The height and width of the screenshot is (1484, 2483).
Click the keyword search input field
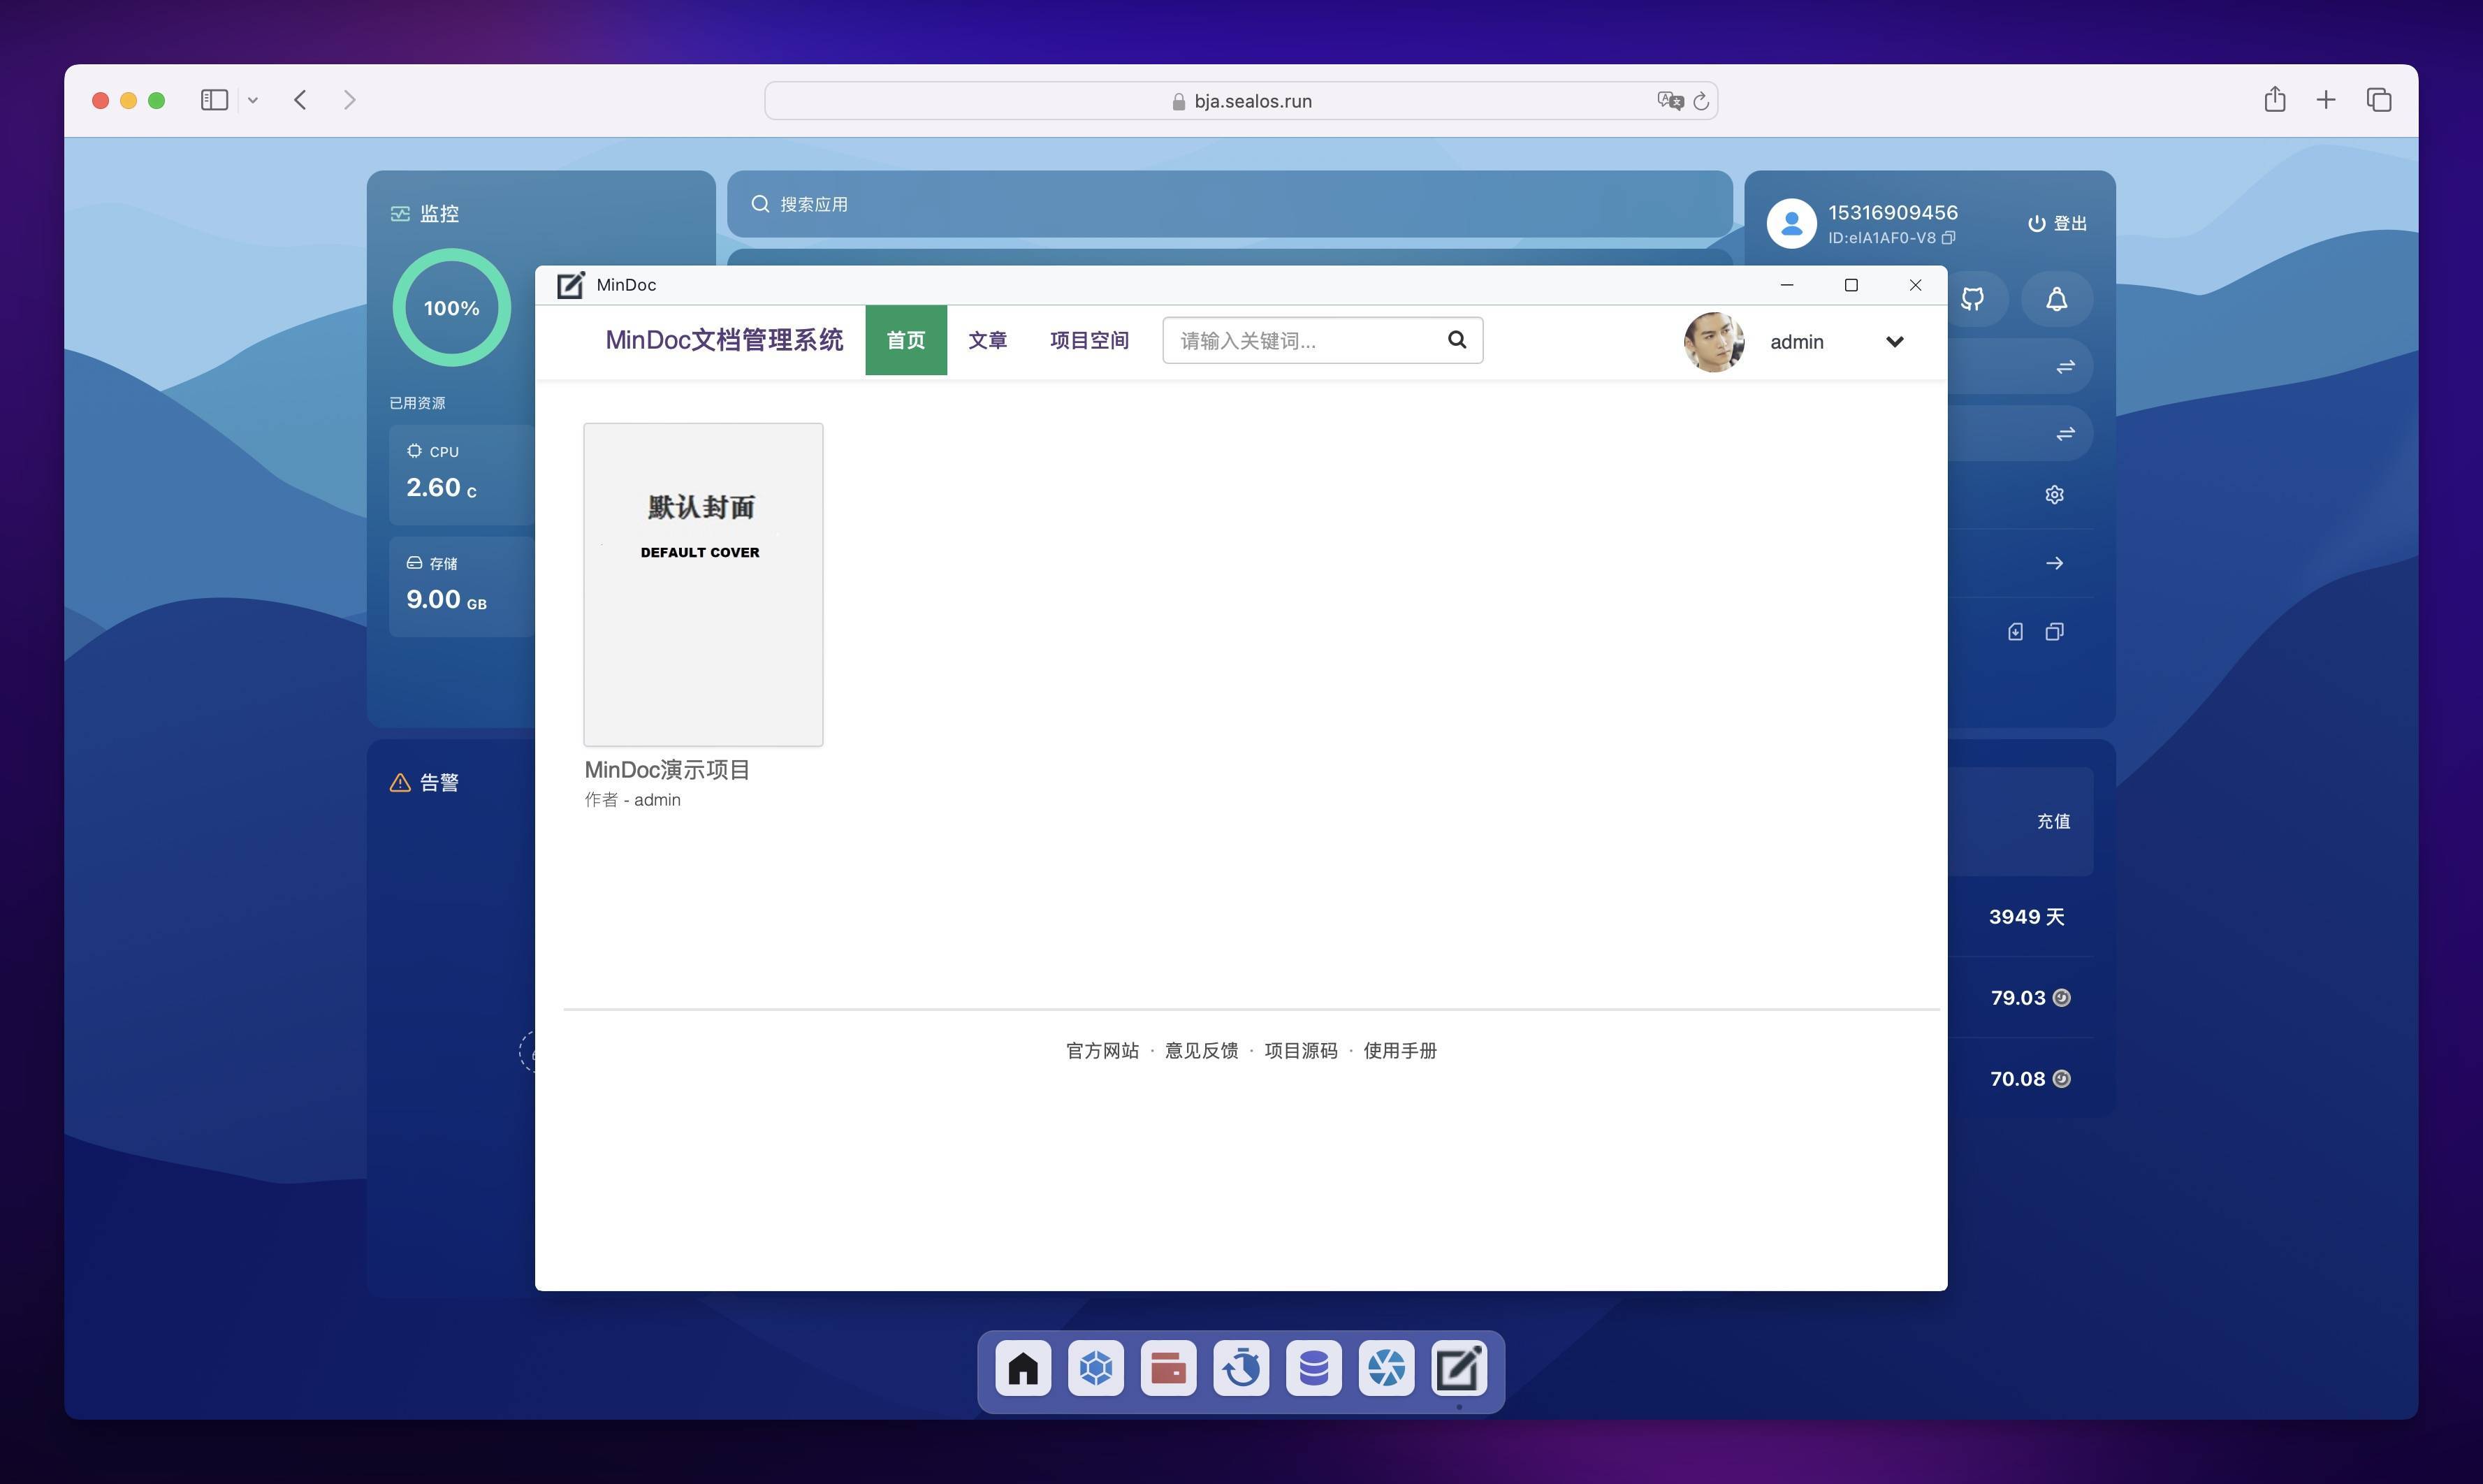(1300, 341)
